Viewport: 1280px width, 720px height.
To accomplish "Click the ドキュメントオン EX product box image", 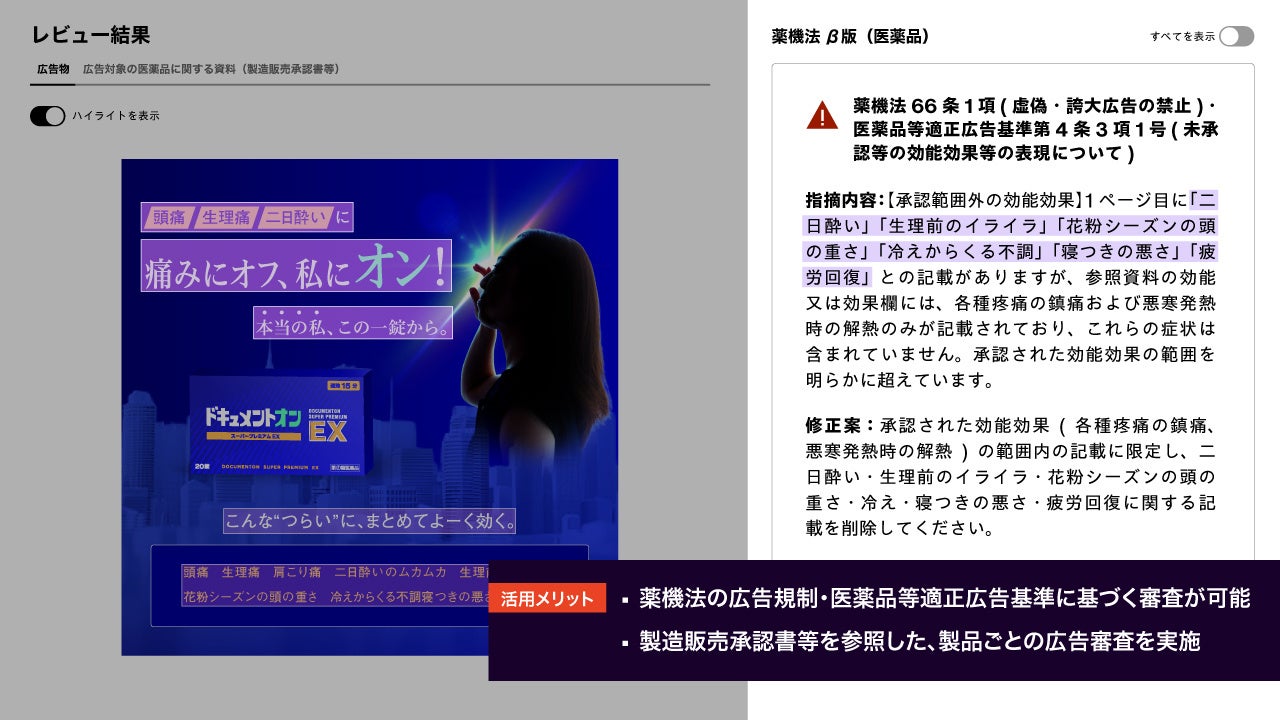I will pyautogui.click(x=281, y=425).
